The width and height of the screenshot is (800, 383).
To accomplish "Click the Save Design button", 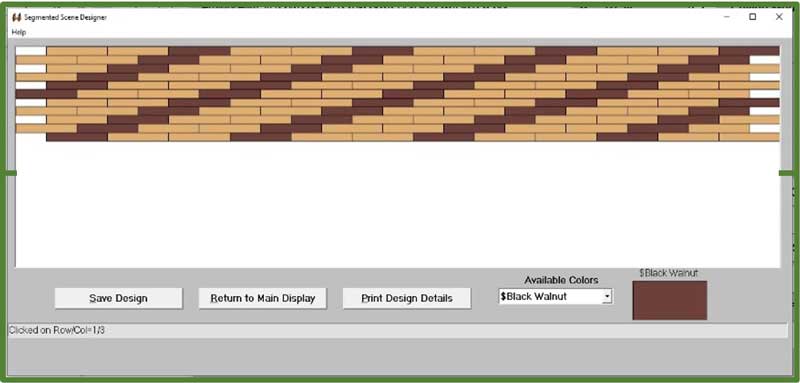I will click(x=118, y=298).
